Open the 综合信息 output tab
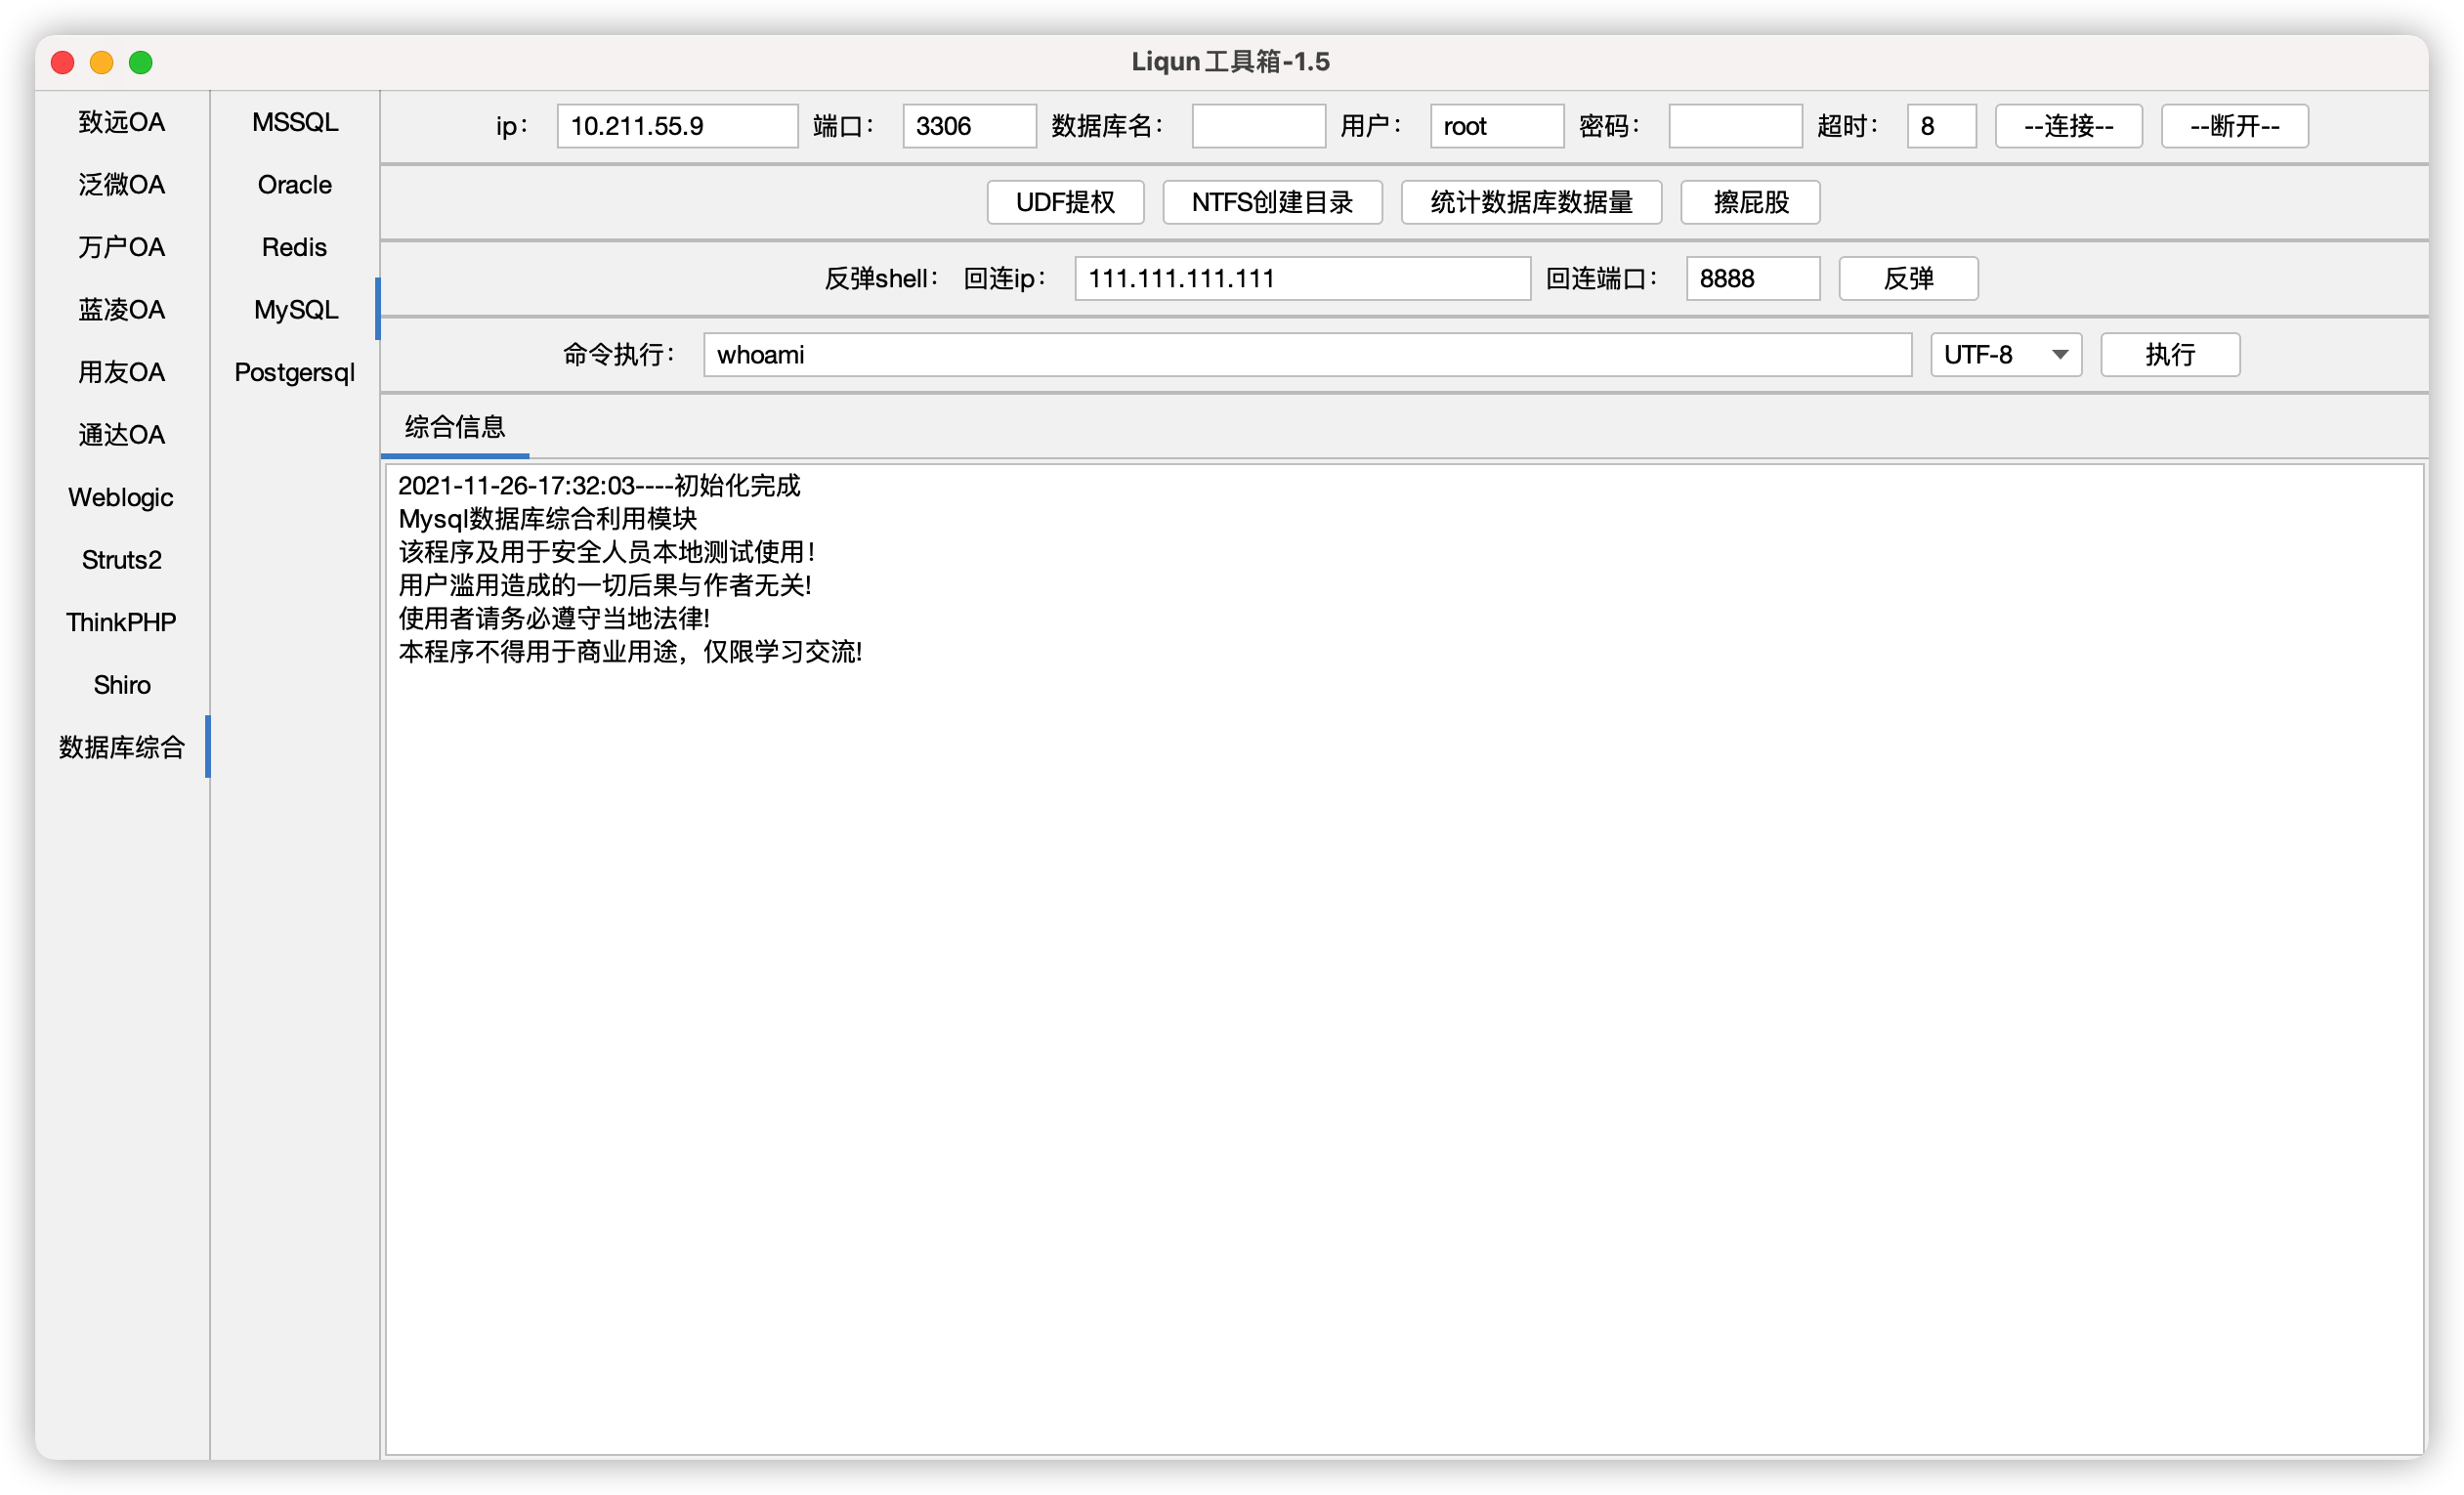The height and width of the screenshot is (1495, 2464). [455, 427]
